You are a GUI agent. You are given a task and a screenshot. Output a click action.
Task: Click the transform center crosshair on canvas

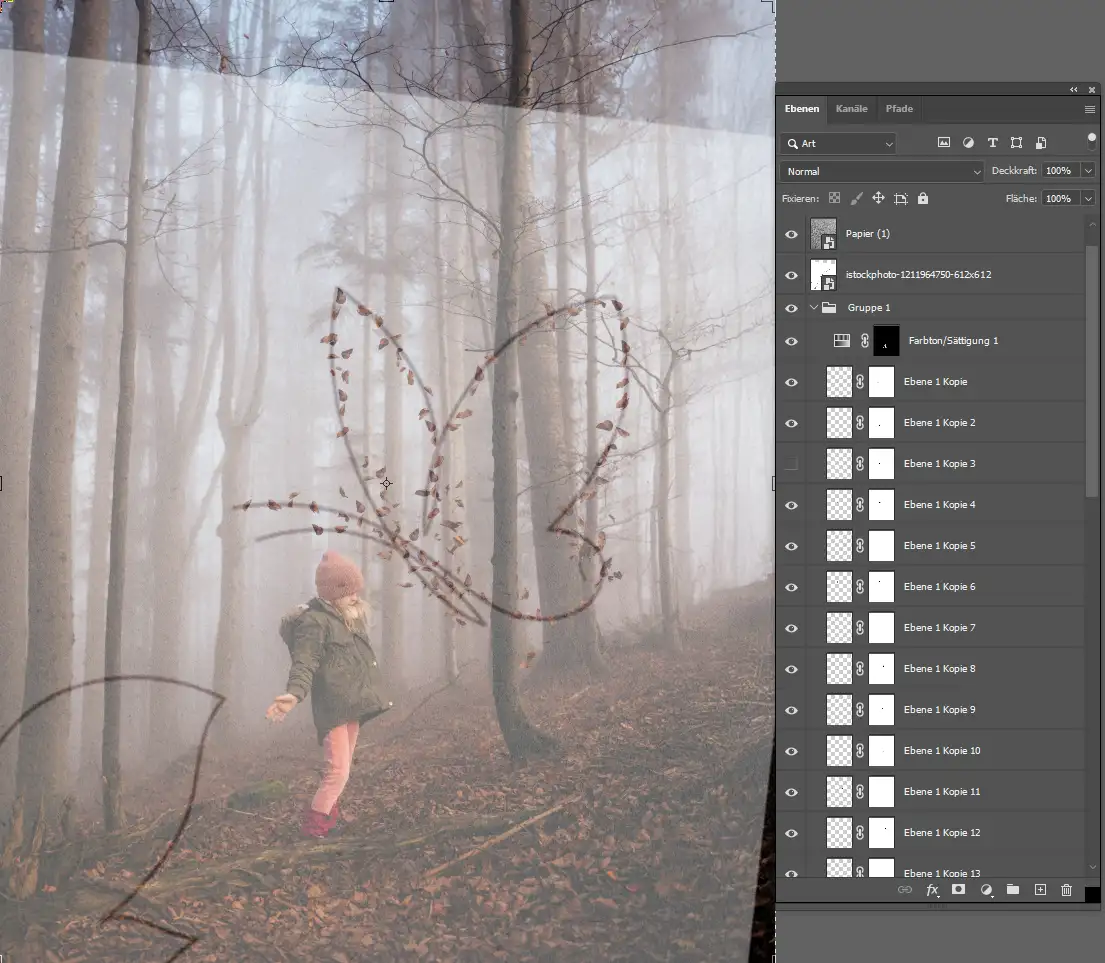pos(386,483)
